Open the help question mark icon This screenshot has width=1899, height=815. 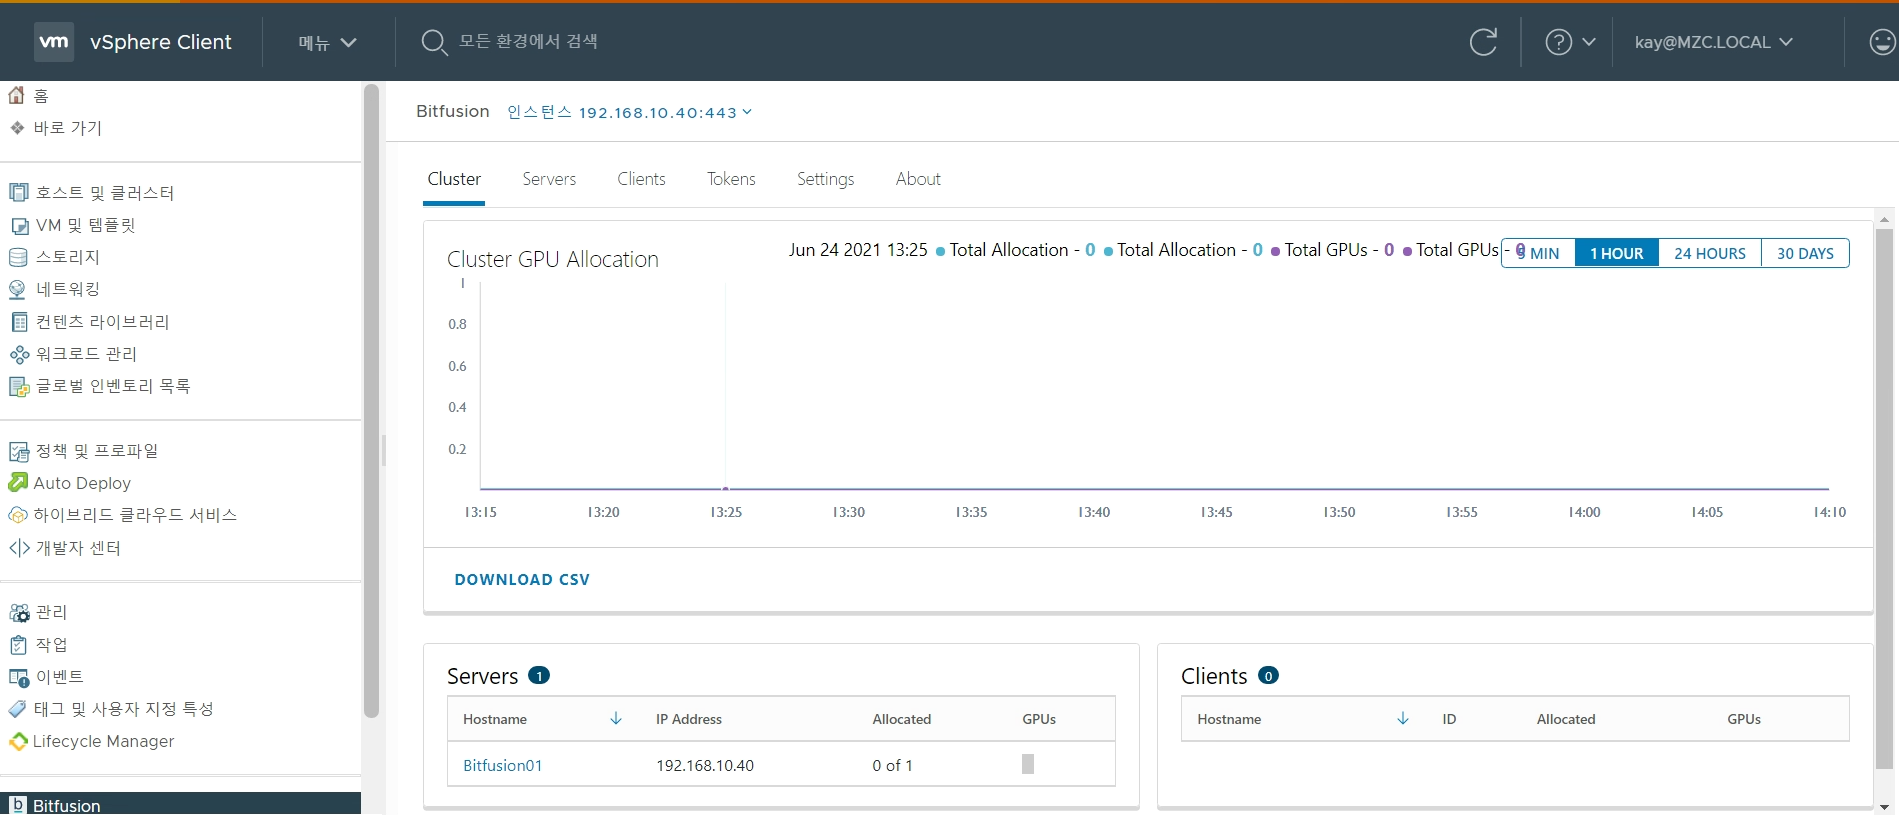[1558, 42]
